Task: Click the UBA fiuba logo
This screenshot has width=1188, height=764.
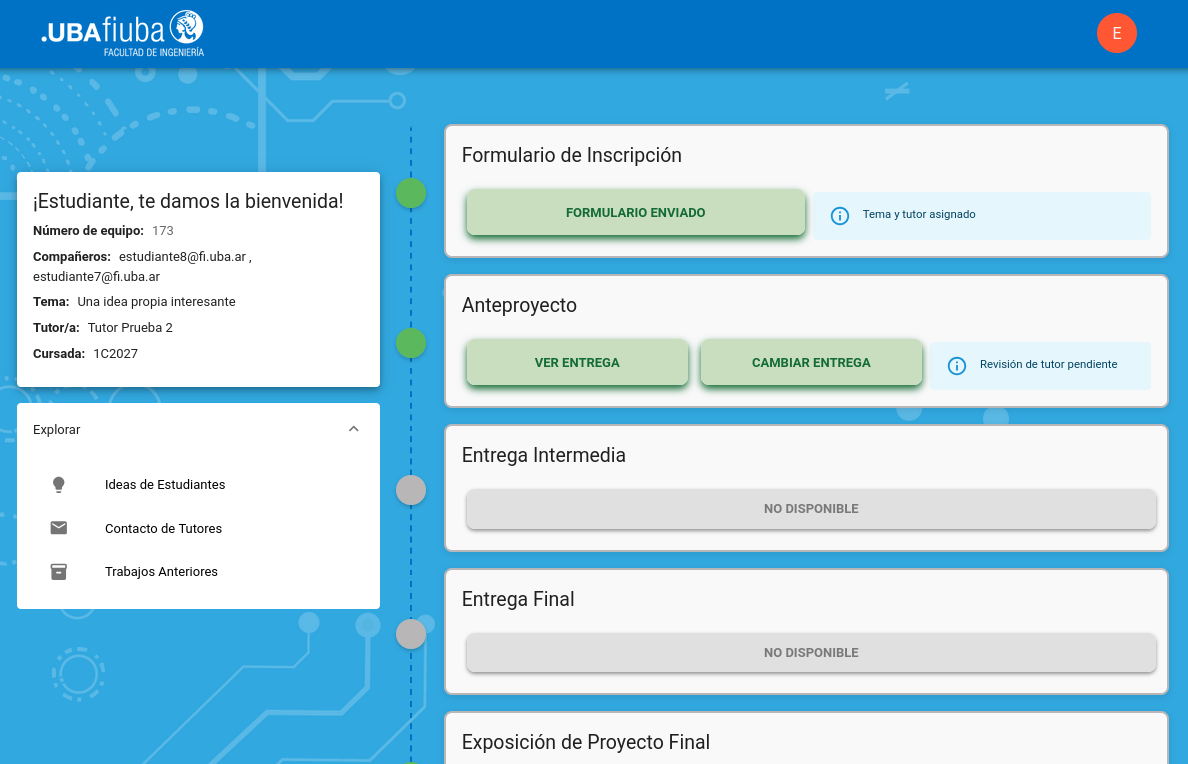Action: (122, 33)
